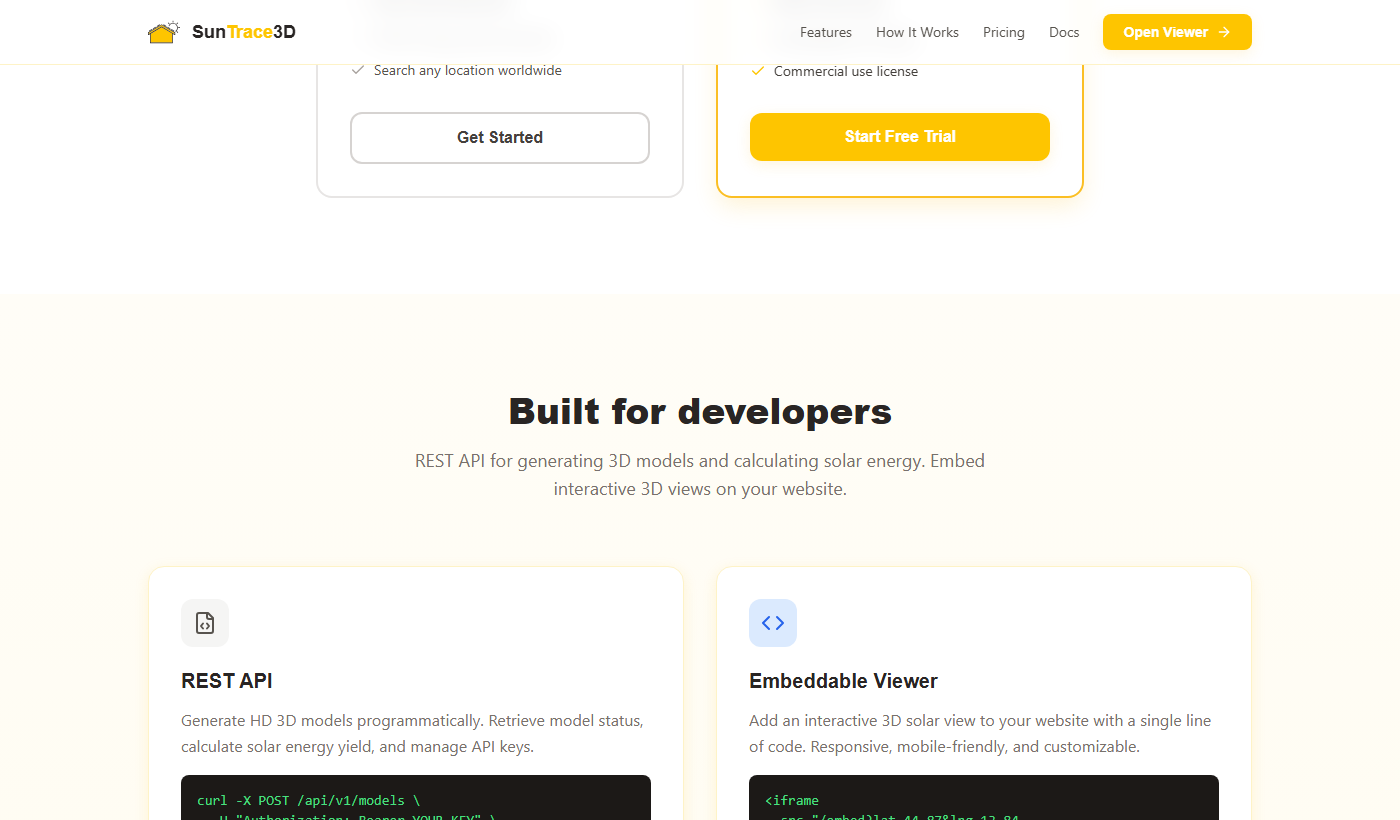The image size is (1400, 820).
Task: Click the code brackets icon above Embeddable Viewer
Action: click(x=773, y=622)
